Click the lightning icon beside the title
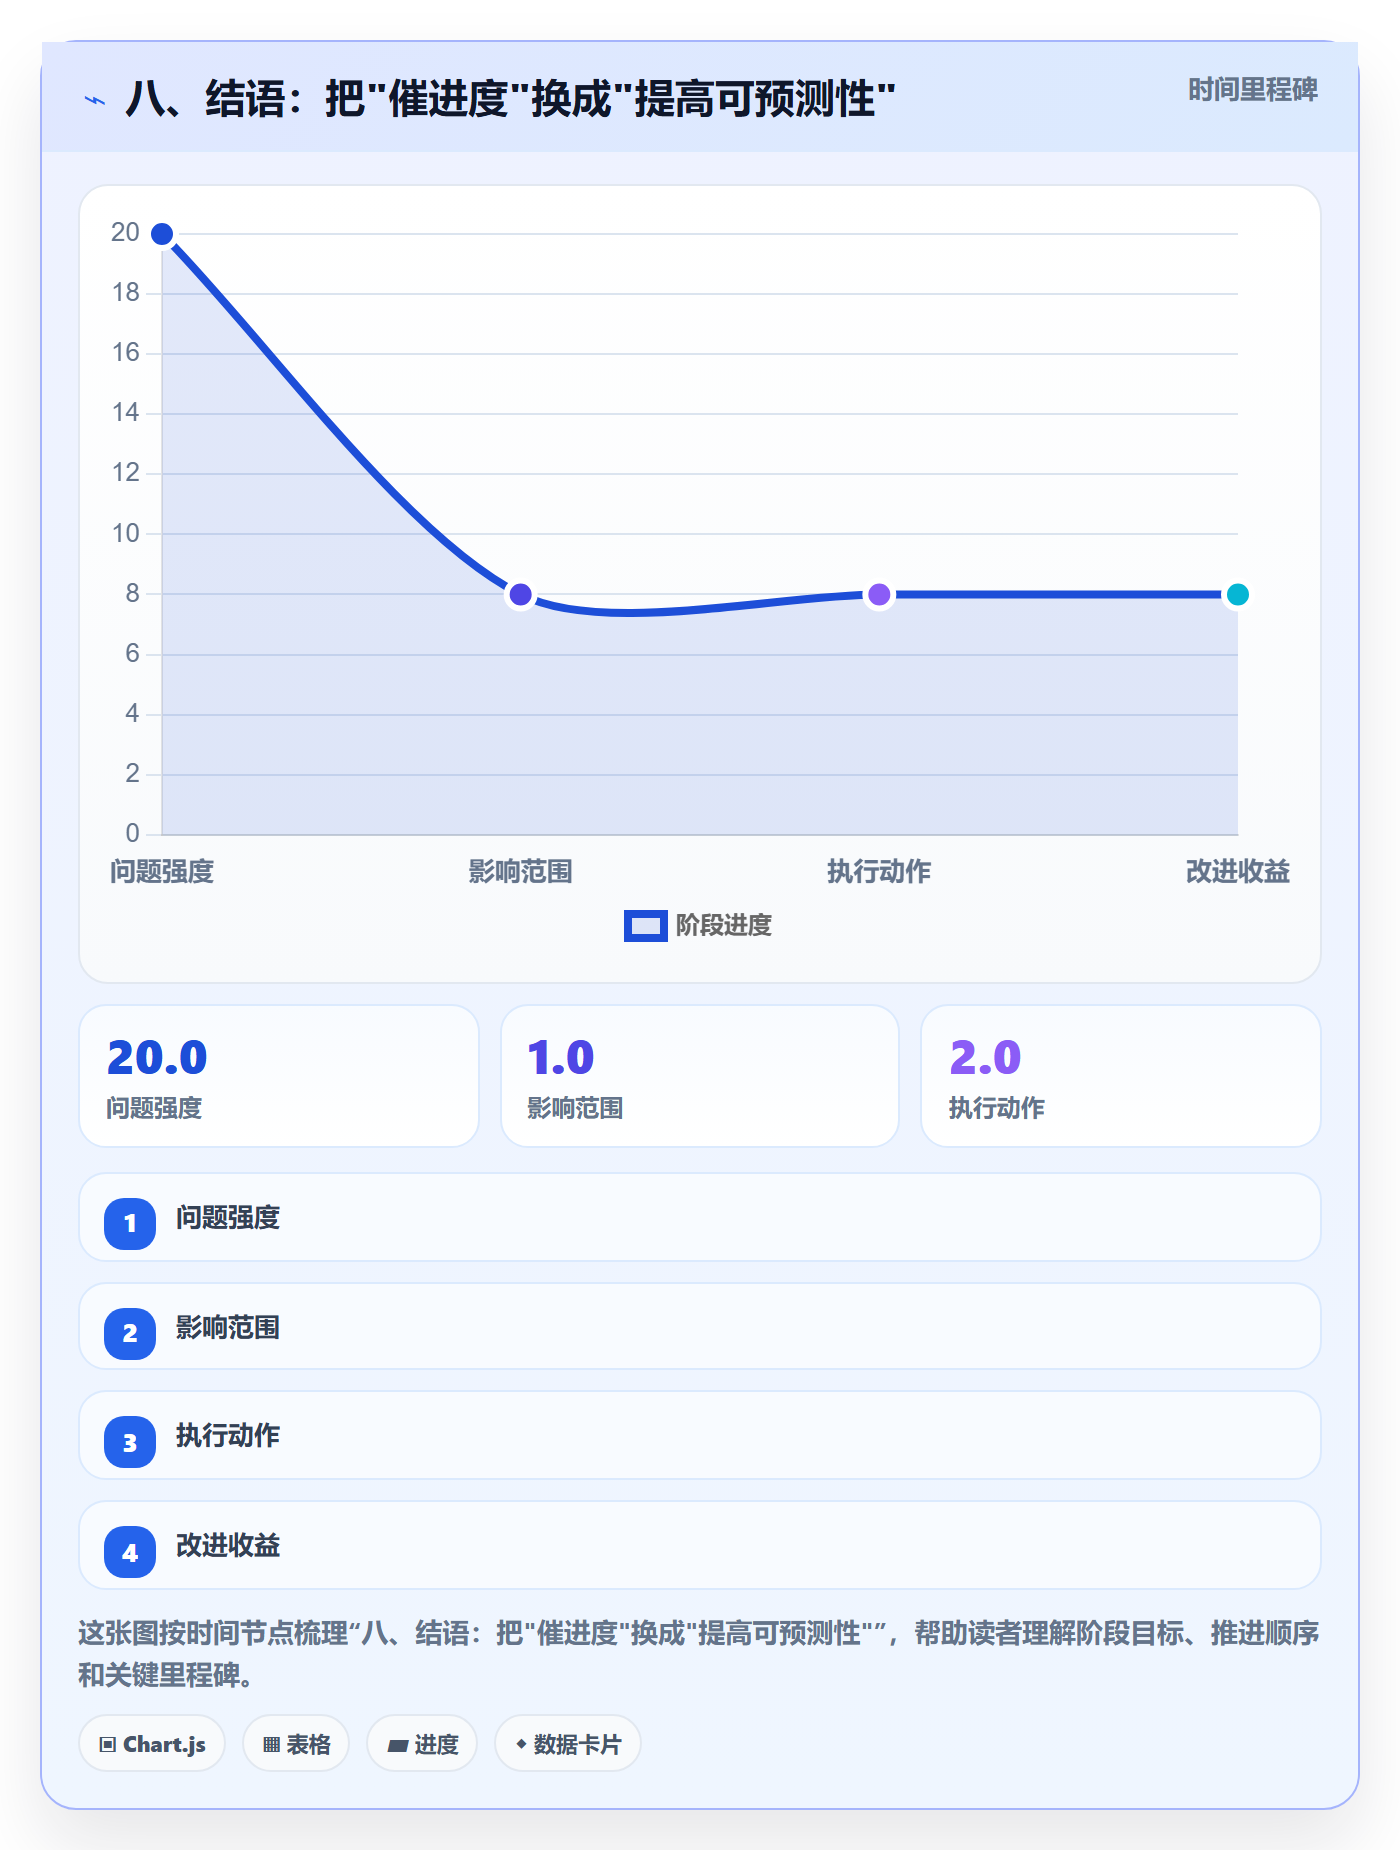 (x=95, y=100)
